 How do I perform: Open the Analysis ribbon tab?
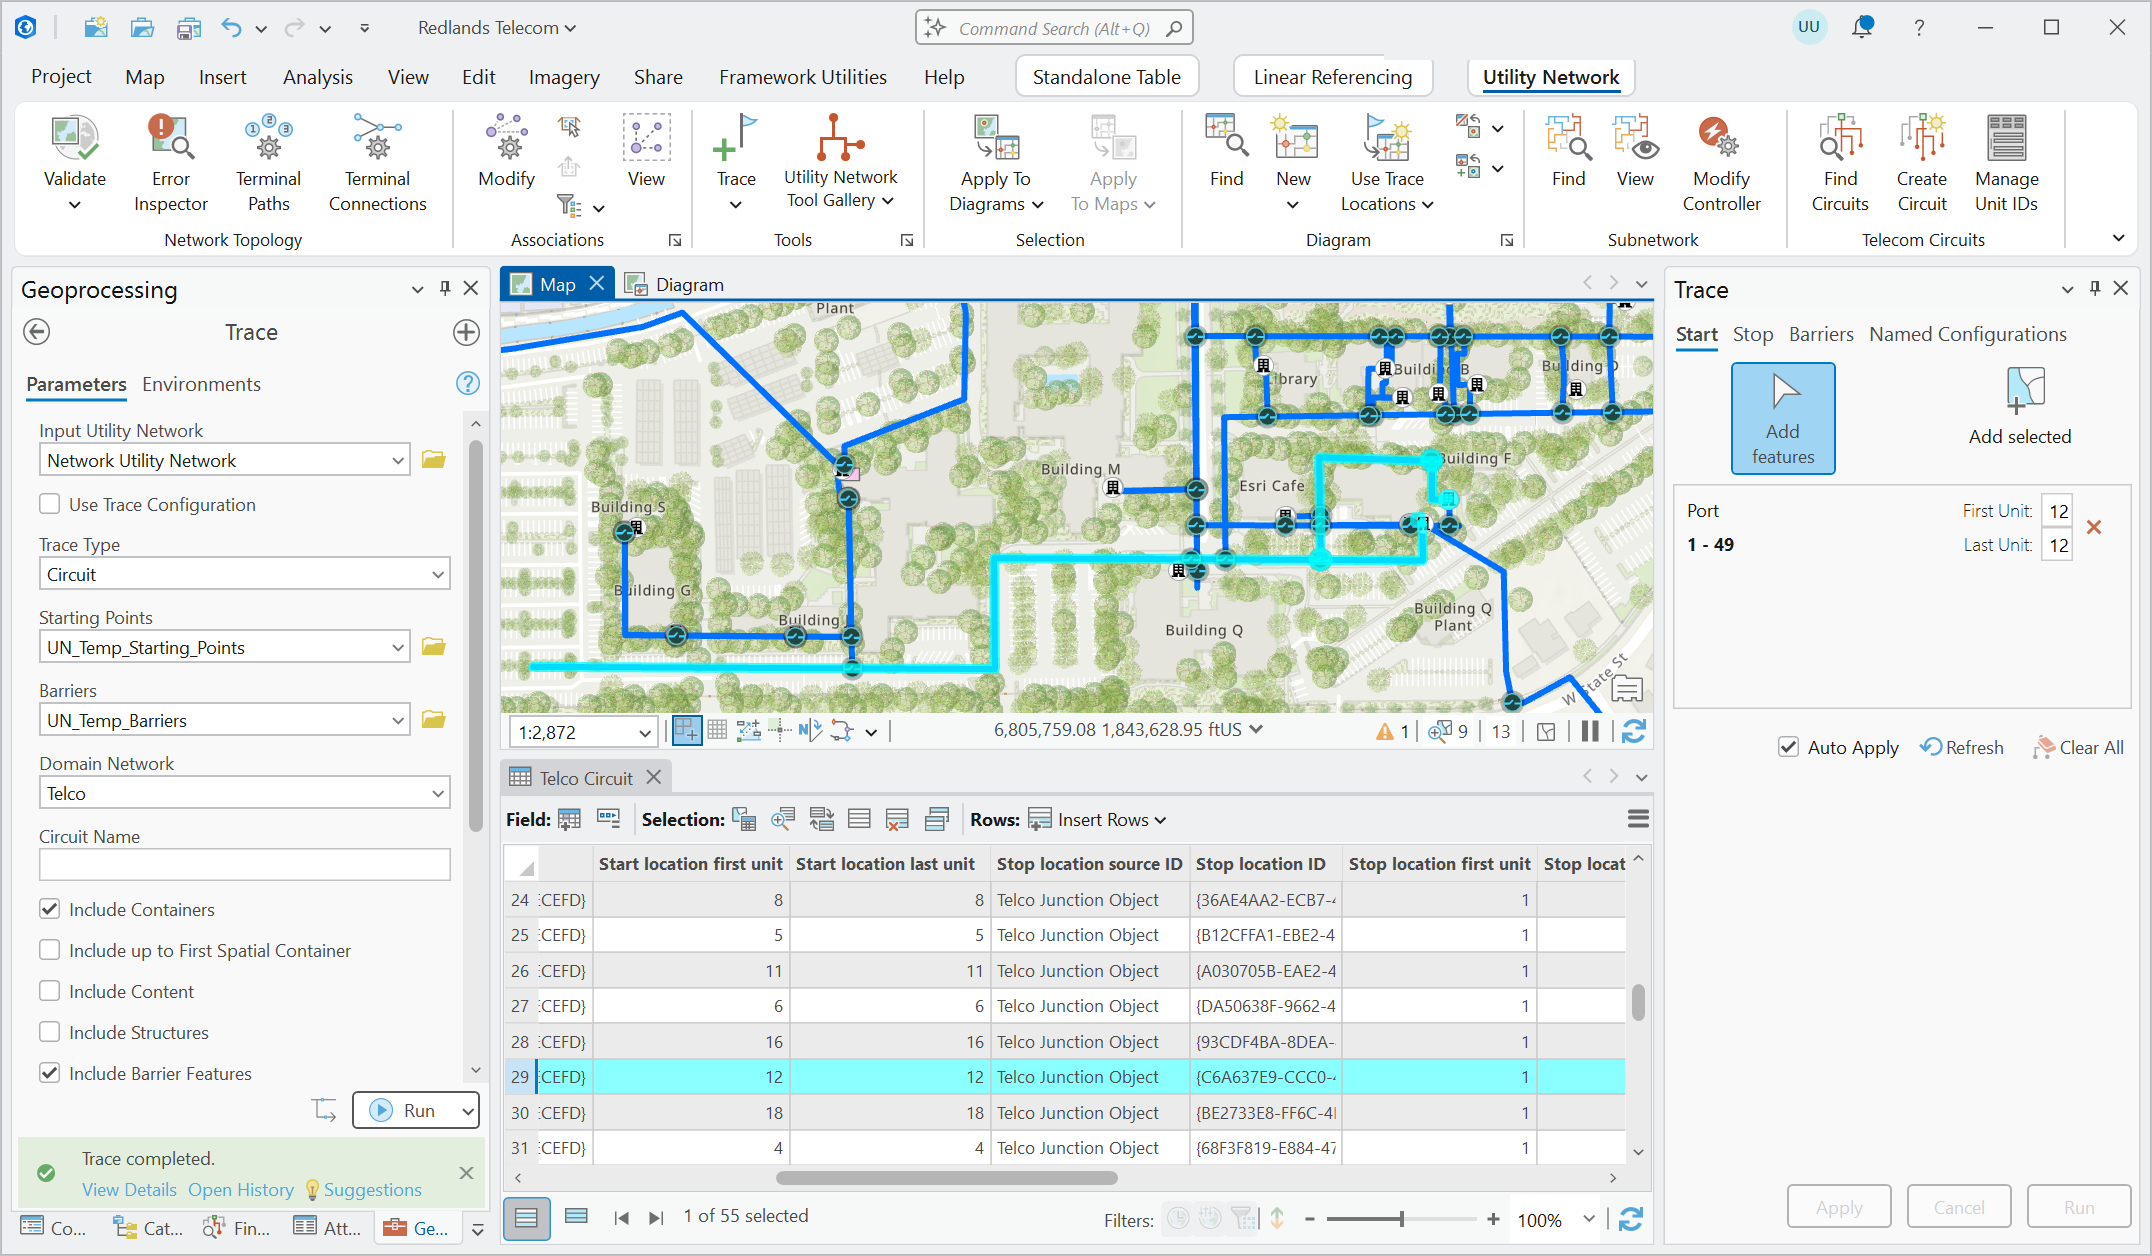(318, 77)
